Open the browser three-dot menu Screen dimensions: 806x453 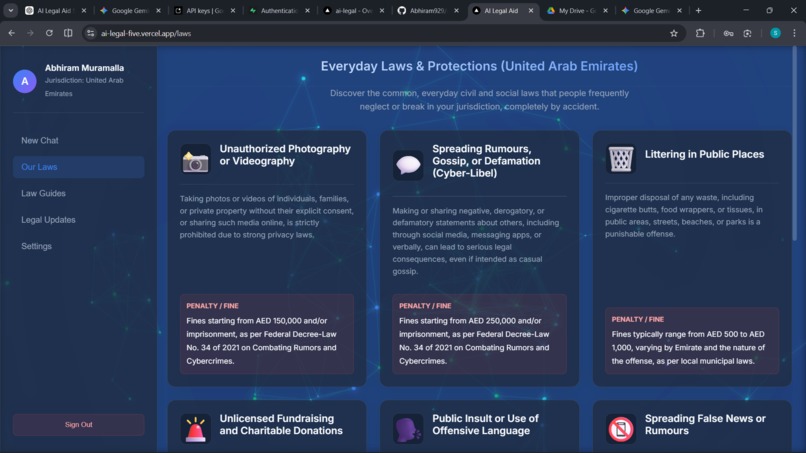coord(794,33)
